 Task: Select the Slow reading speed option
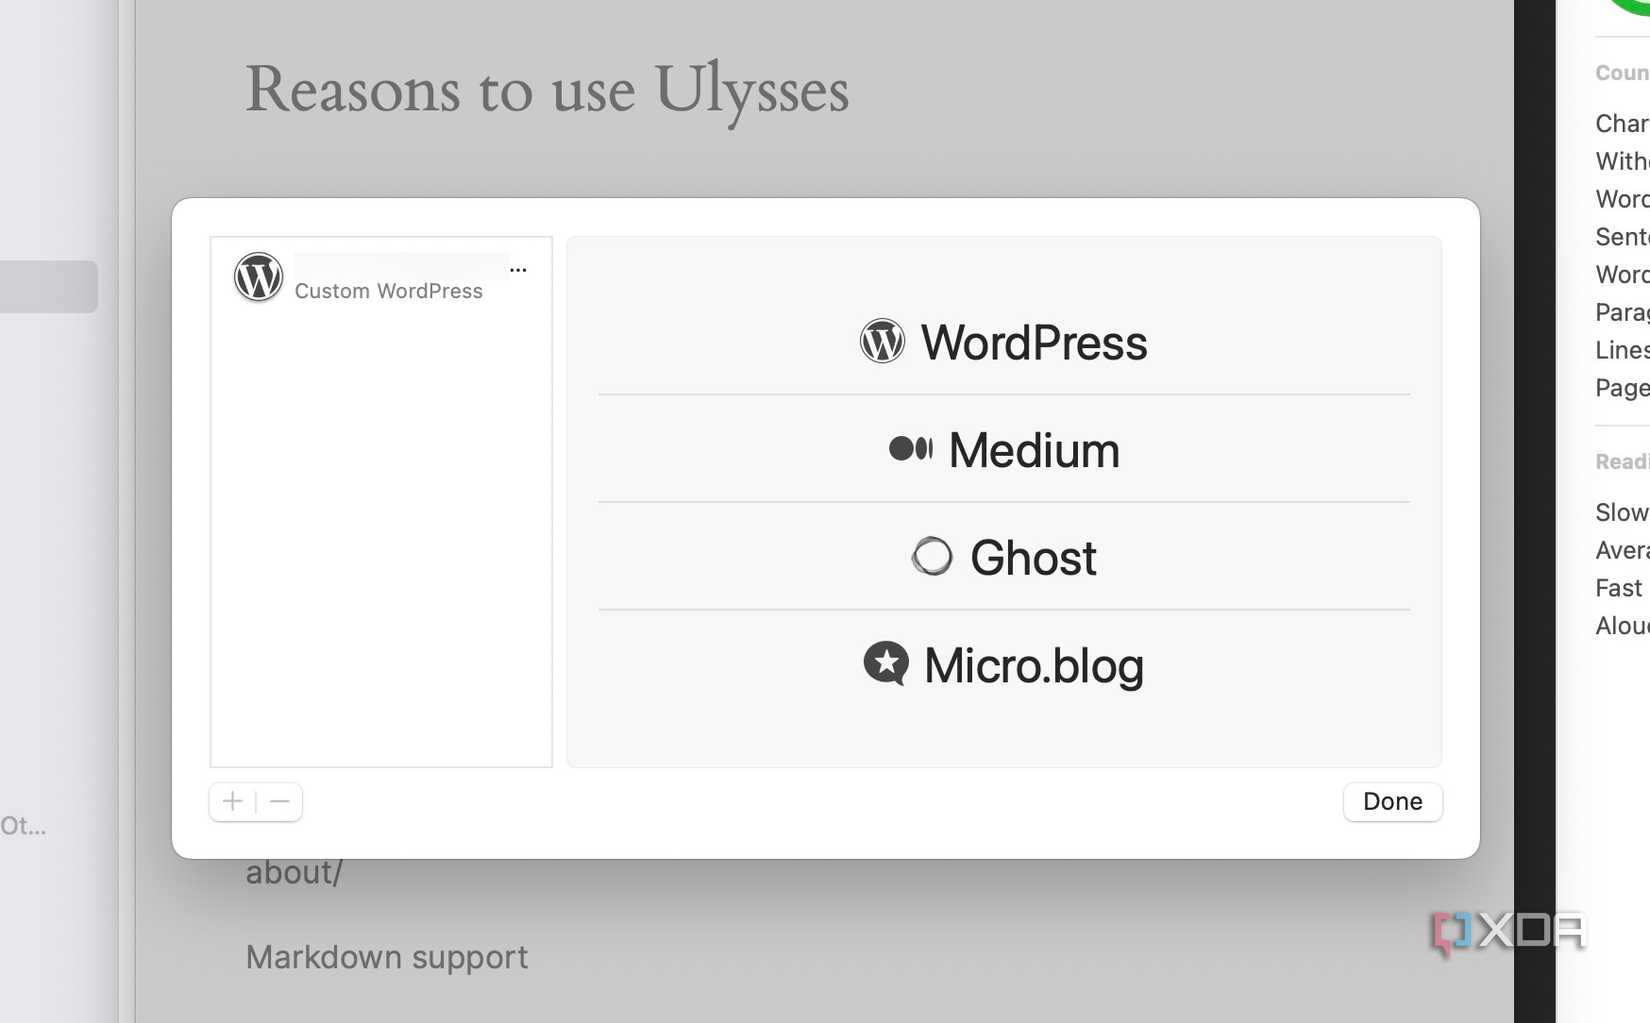pyautogui.click(x=1620, y=512)
